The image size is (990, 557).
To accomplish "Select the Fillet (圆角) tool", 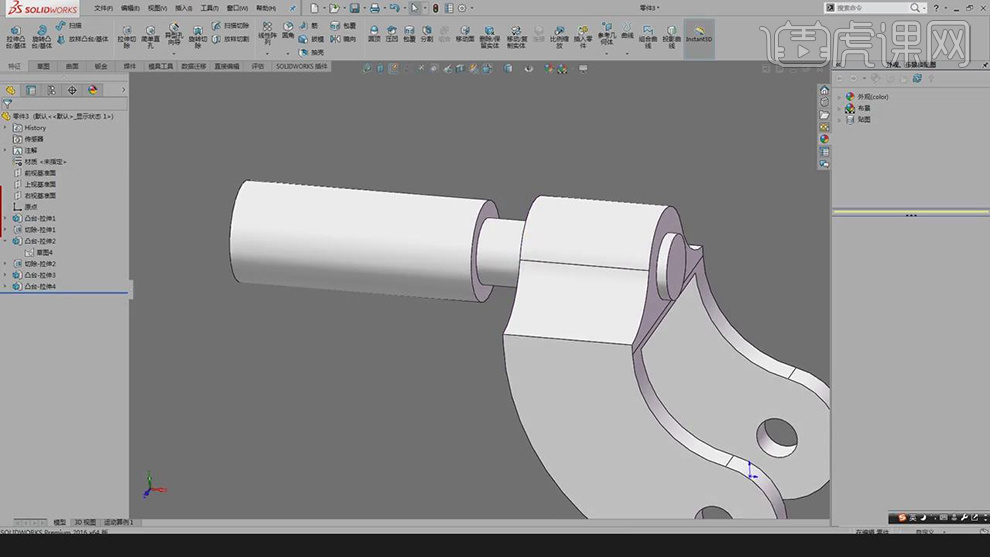I will (x=288, y=30).
